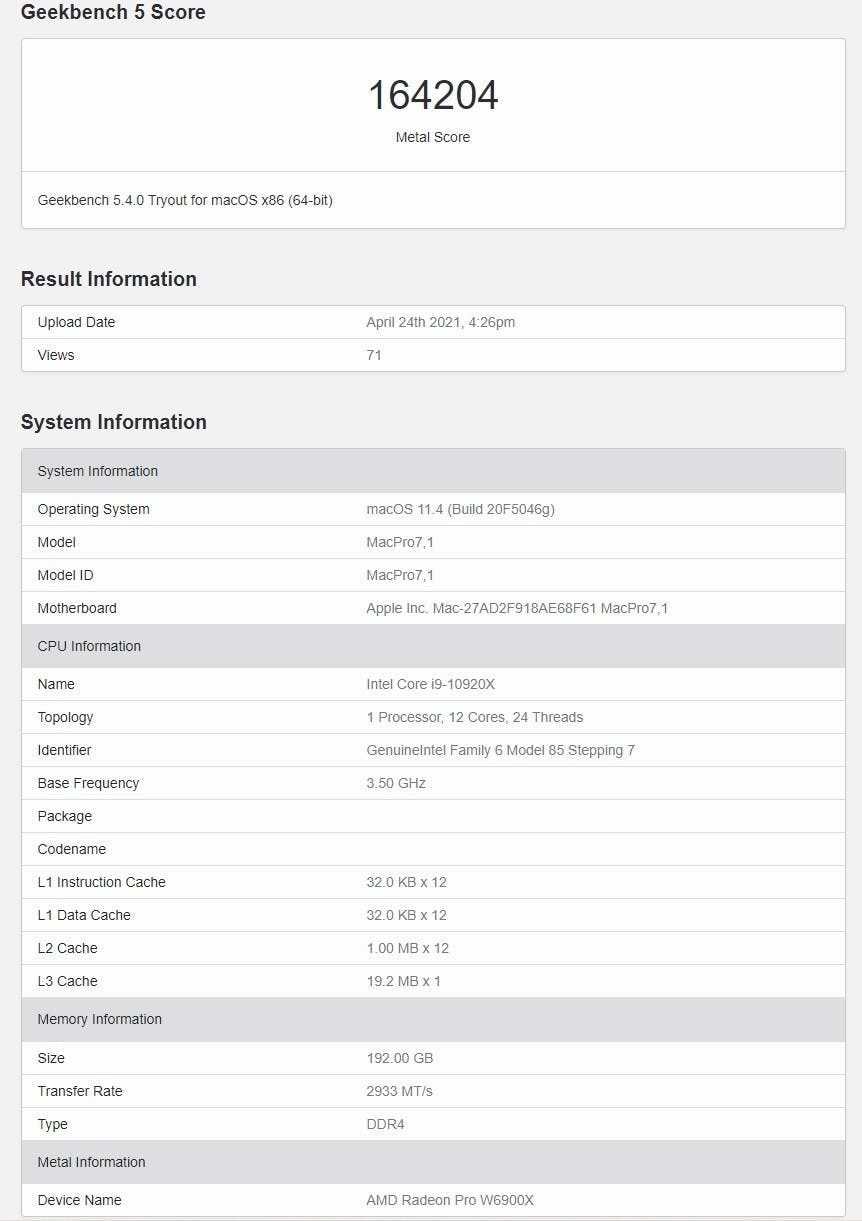Click the memory Size value 192.00 GB
The height and width of the screenshot is (1221, 862).
(400, 1058)
